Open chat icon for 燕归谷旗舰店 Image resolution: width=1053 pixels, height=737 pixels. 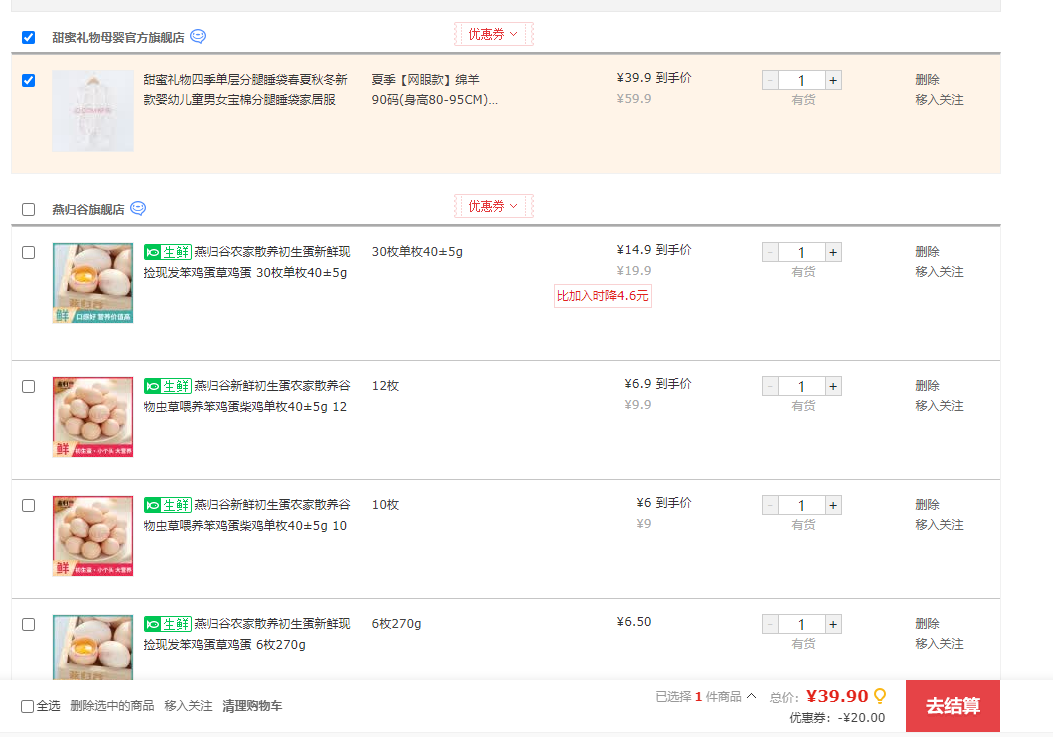[138, 209]
